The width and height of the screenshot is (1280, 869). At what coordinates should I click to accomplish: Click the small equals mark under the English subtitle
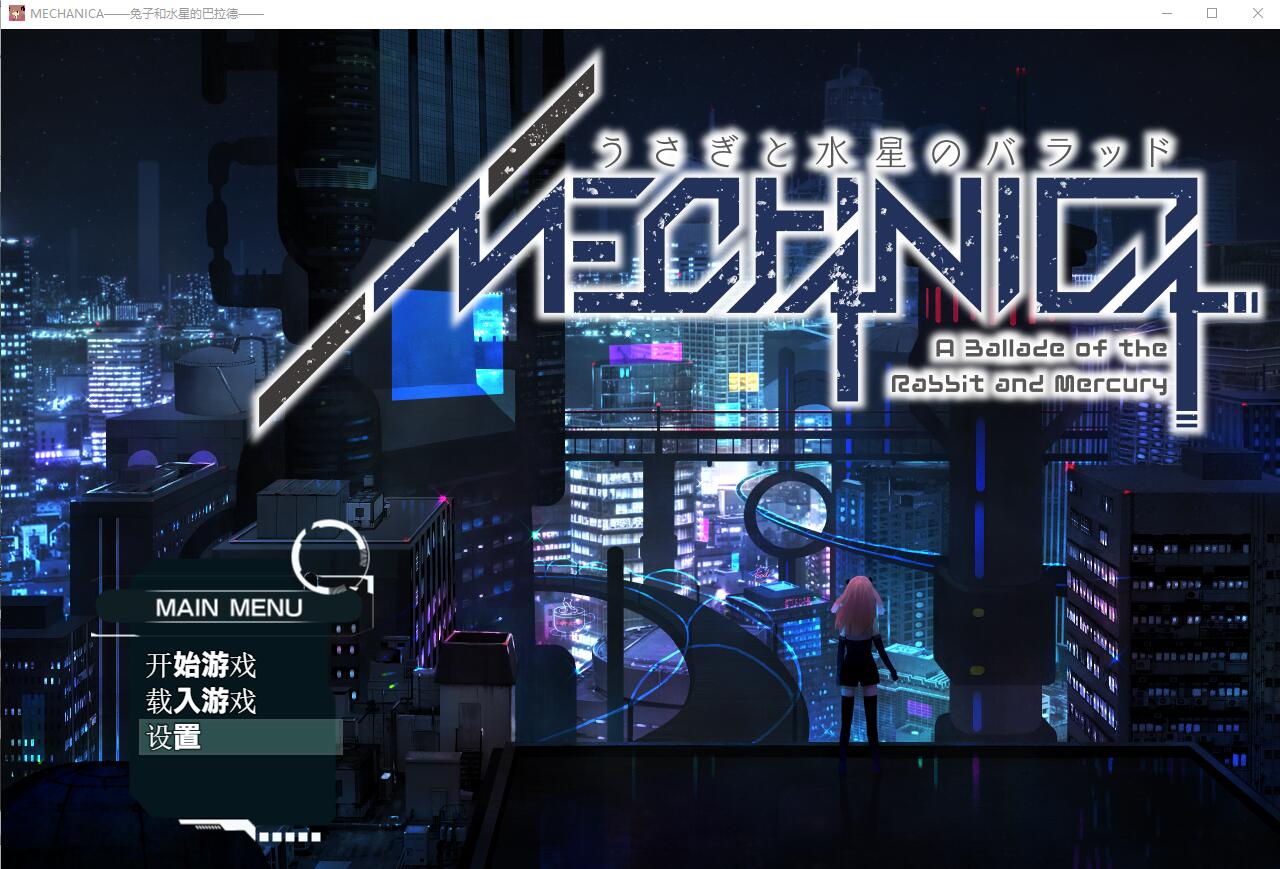click(1185, 422)
